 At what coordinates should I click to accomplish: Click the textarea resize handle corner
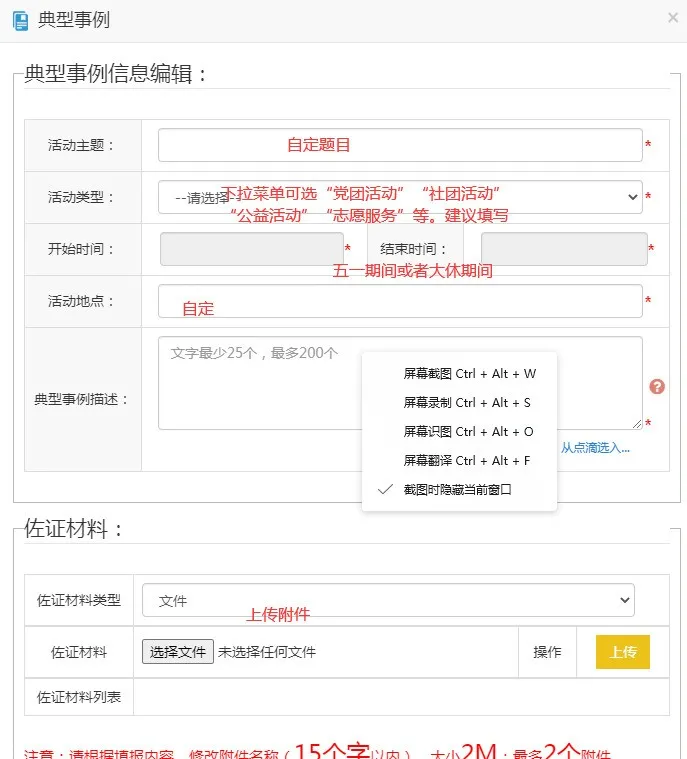637,424
